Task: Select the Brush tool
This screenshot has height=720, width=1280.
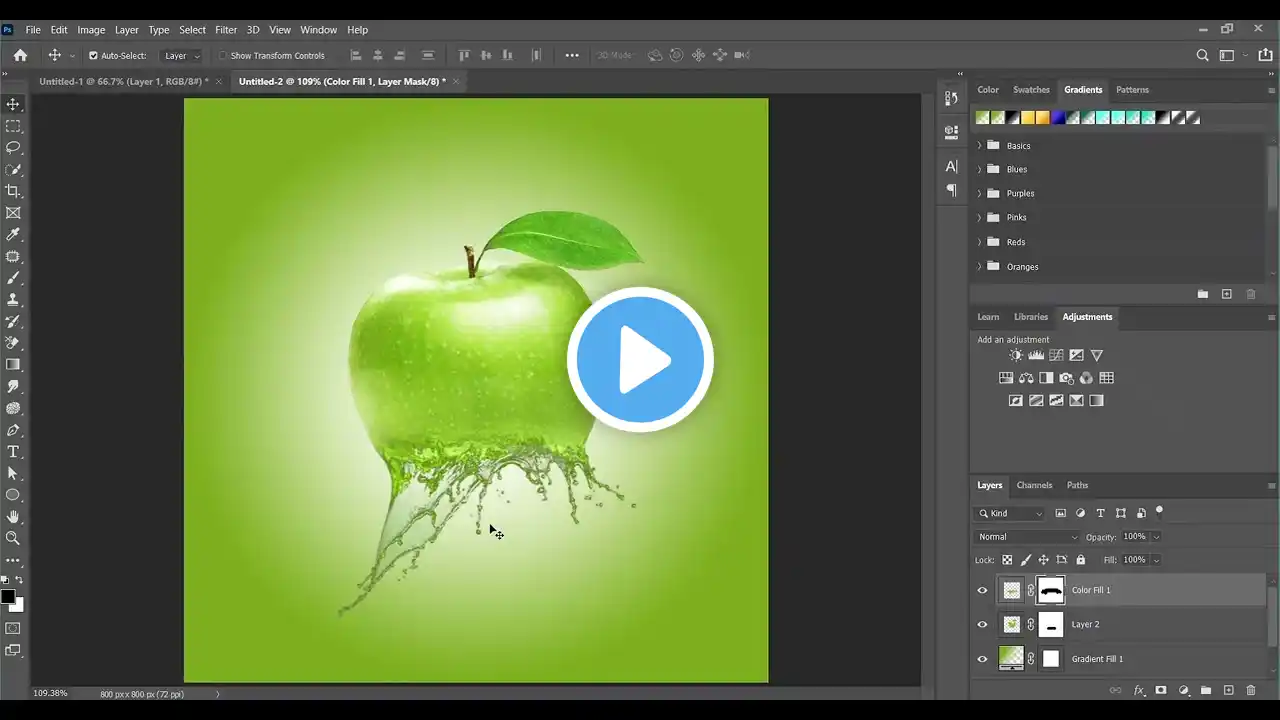Action: [14, 278]
